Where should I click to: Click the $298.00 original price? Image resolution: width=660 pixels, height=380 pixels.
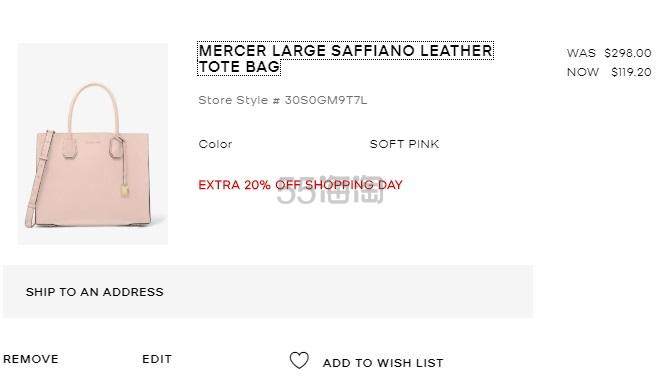point(628,53)
